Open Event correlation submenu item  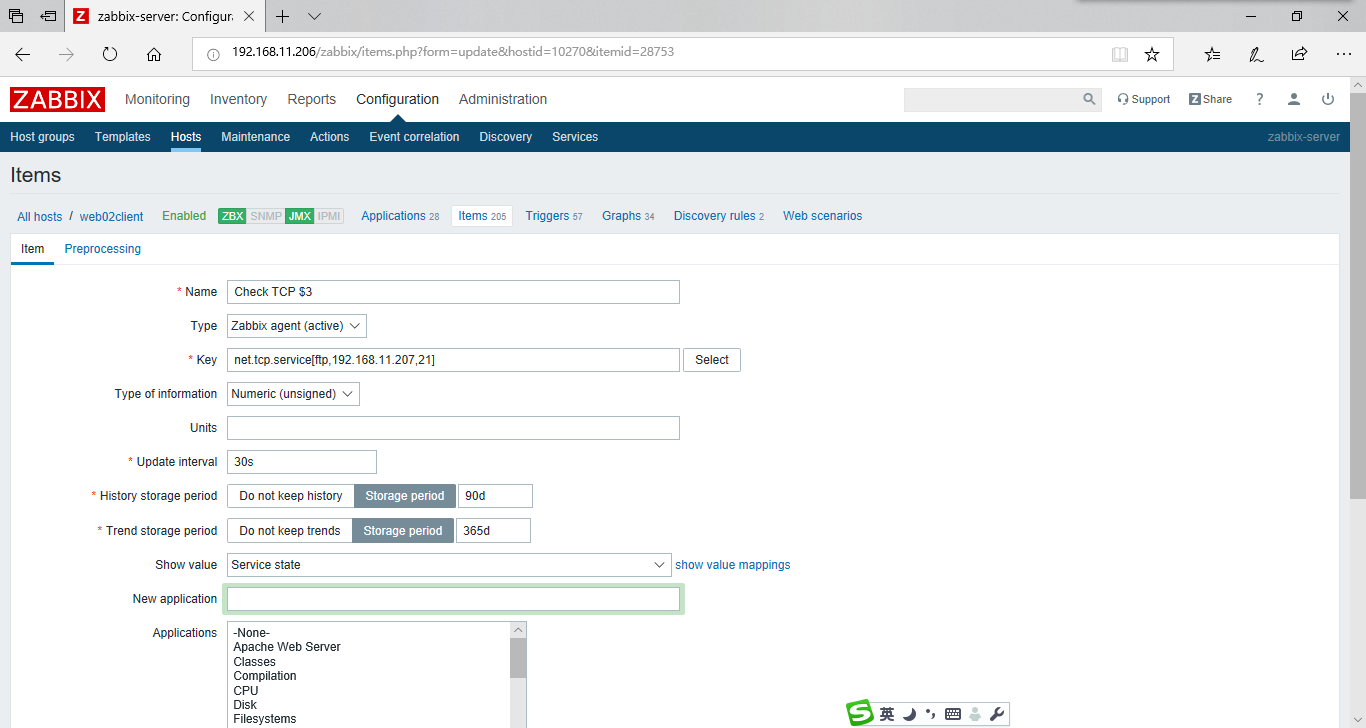(x=414, y=137)
